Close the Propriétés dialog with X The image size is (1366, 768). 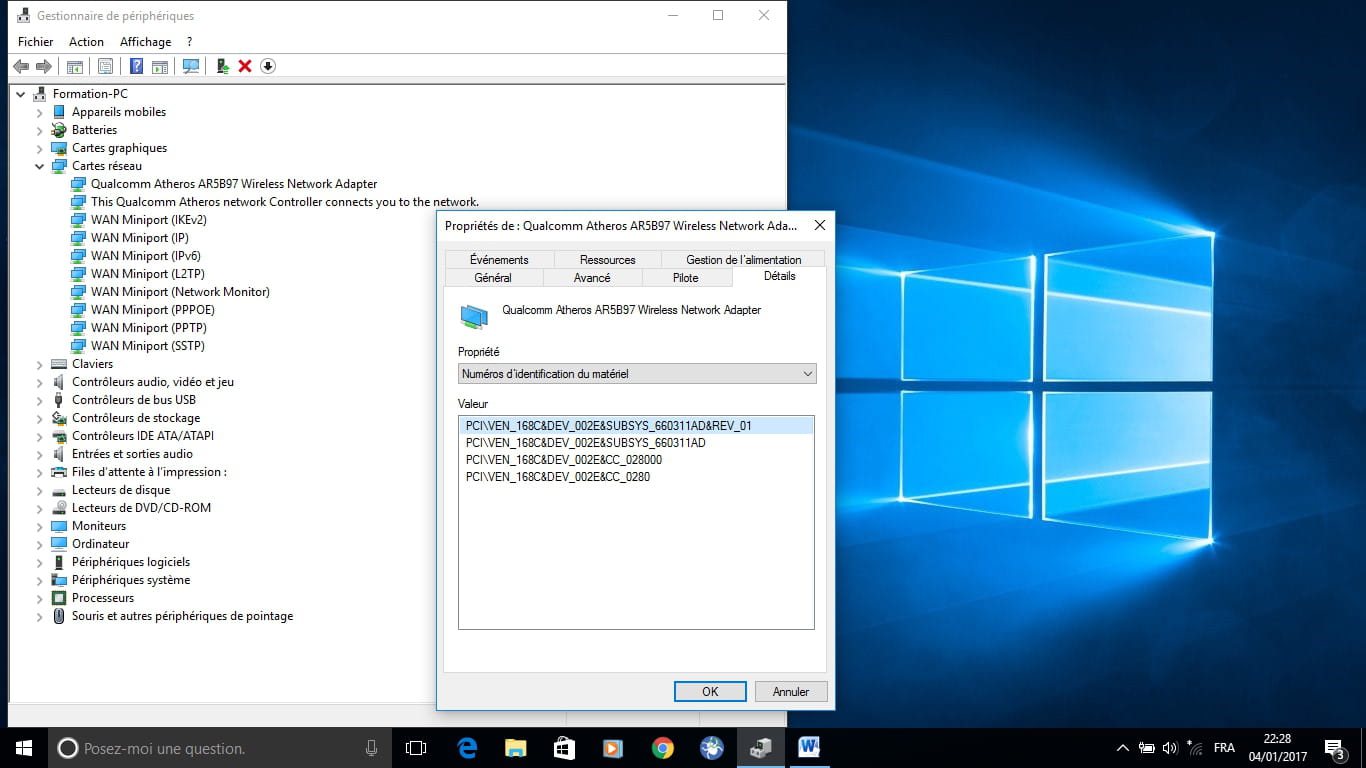(x=820, y=226)
